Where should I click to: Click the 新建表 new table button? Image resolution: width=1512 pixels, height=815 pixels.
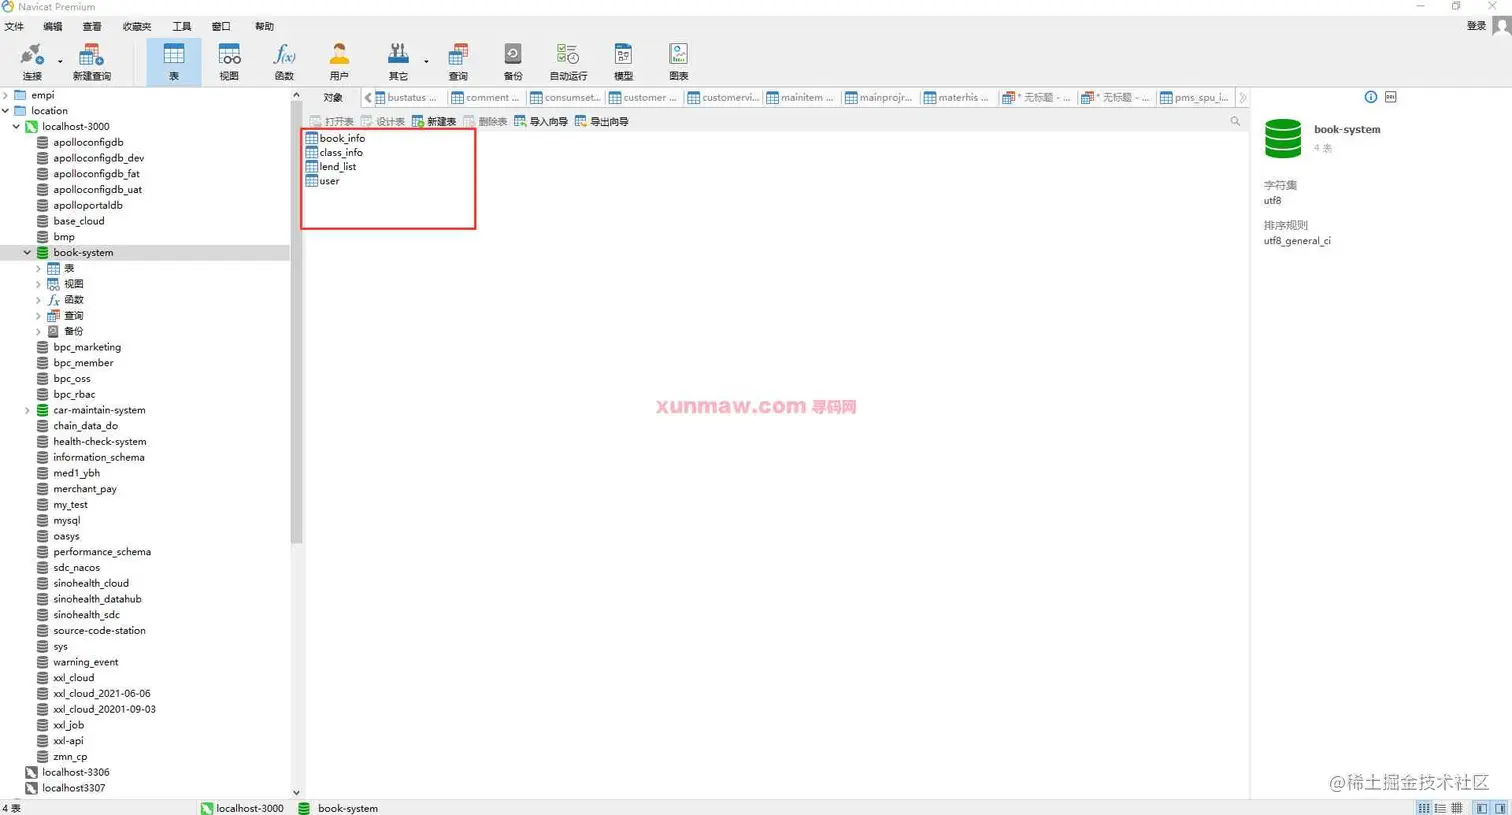click(x=434, y=122)
